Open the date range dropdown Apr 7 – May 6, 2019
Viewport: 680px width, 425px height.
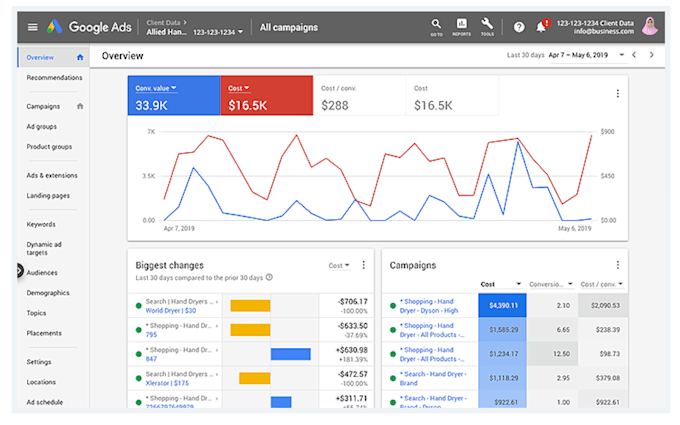coord(586,55)
